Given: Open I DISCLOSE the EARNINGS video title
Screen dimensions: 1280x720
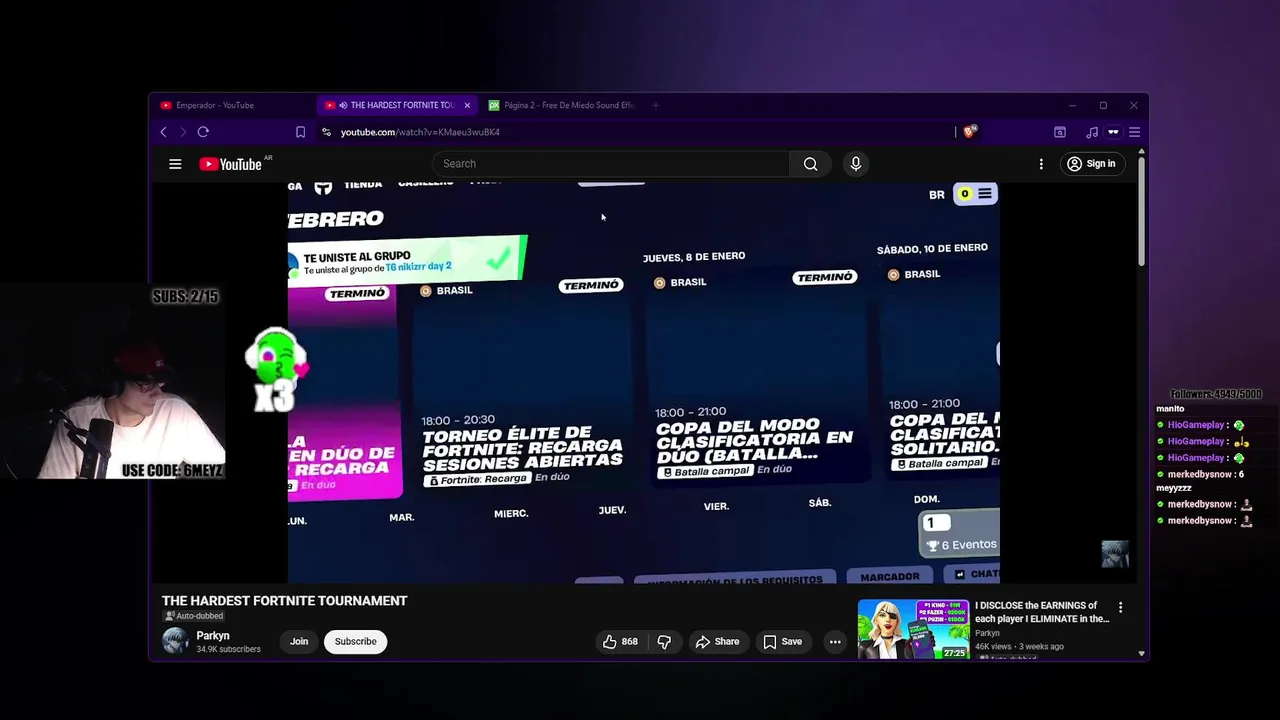Looking at the screenshot, I should coord(1042,612).
